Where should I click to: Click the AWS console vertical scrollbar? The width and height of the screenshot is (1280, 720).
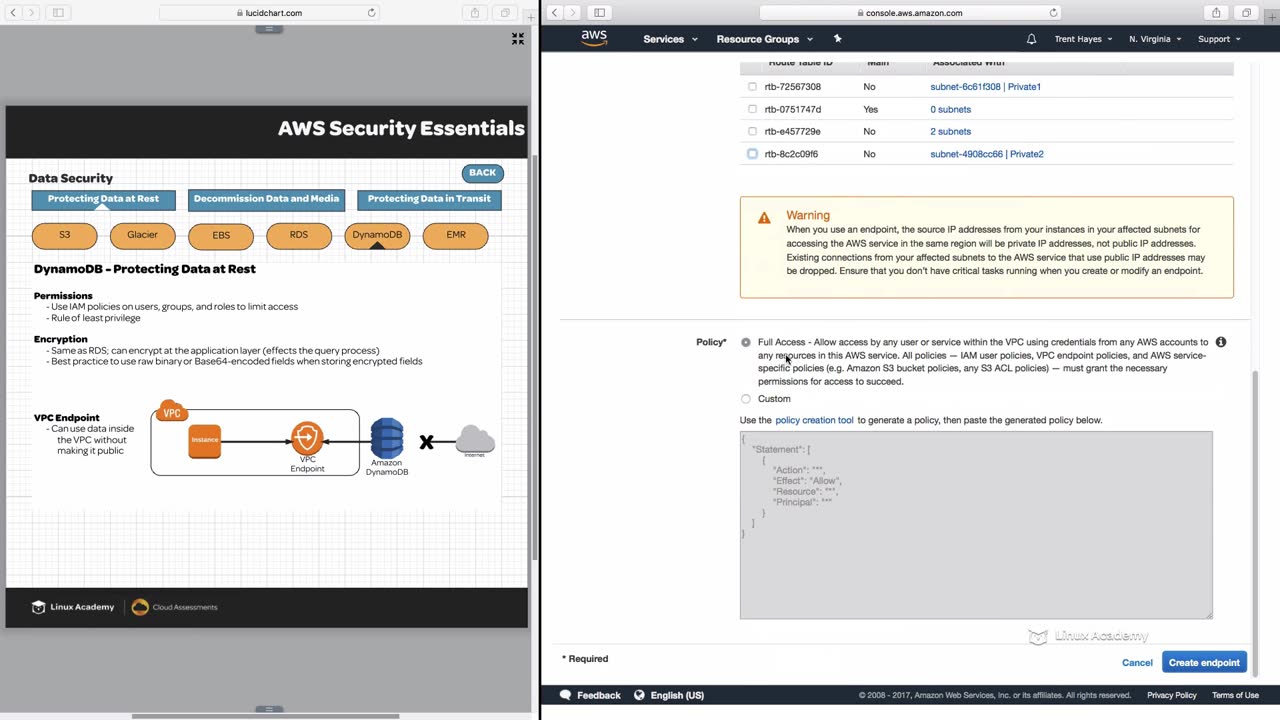click(x=1255, y=522)
